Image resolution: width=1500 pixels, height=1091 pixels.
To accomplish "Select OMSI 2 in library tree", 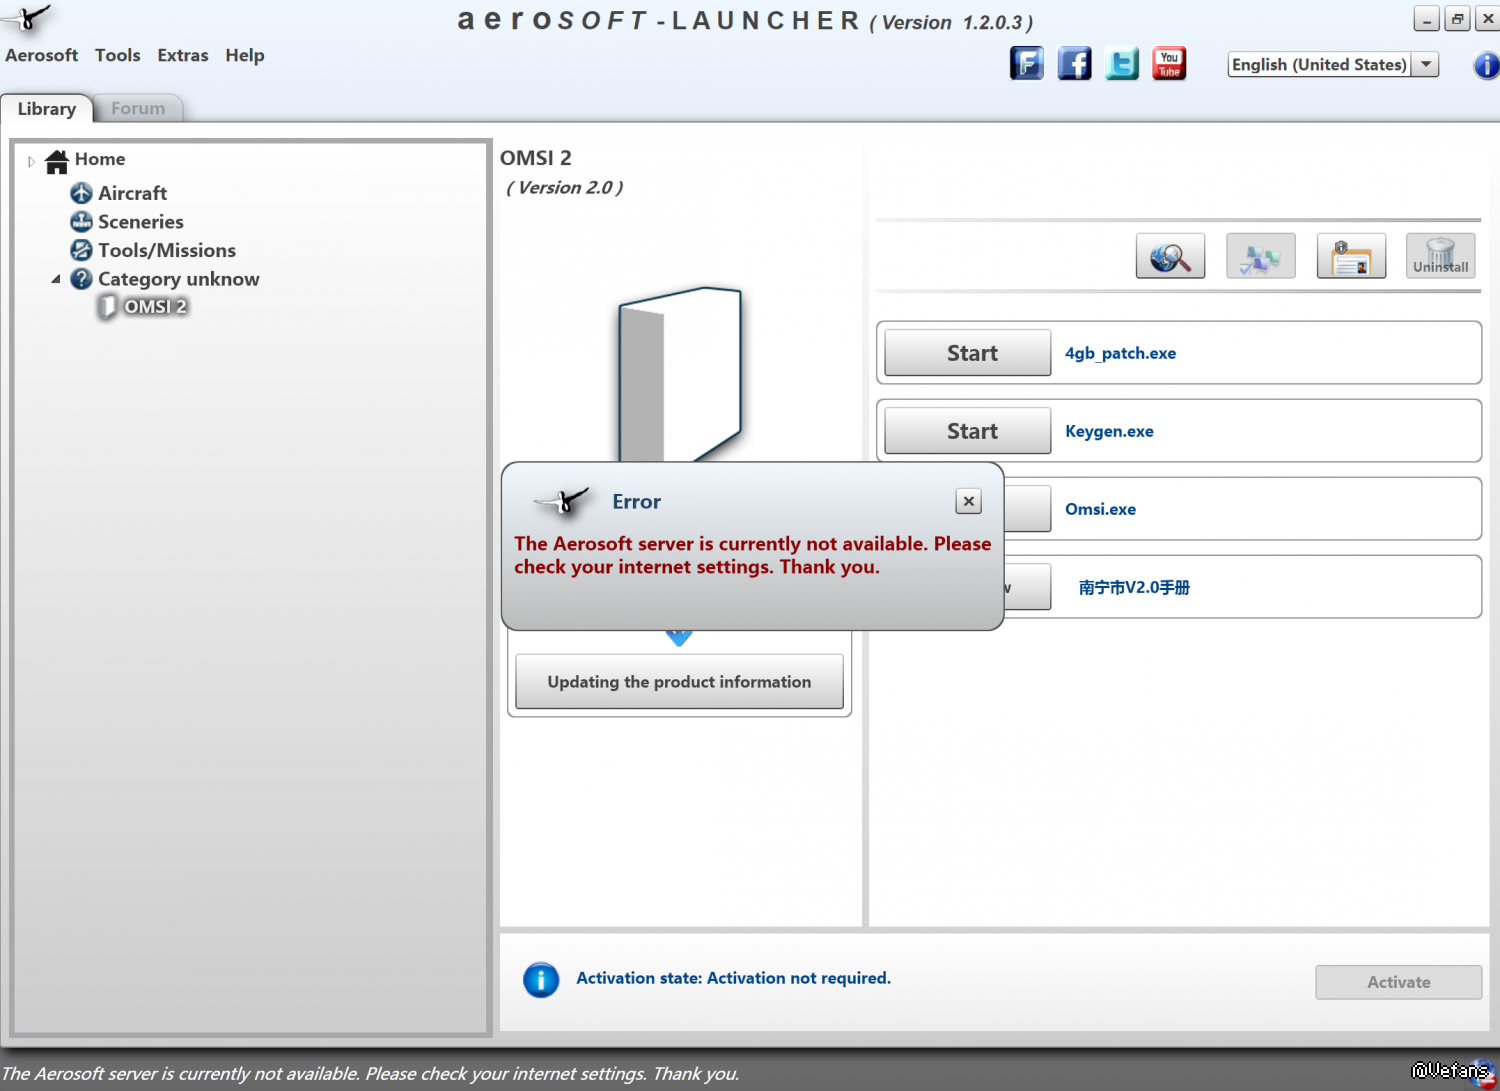I will [x=155, y=307].
